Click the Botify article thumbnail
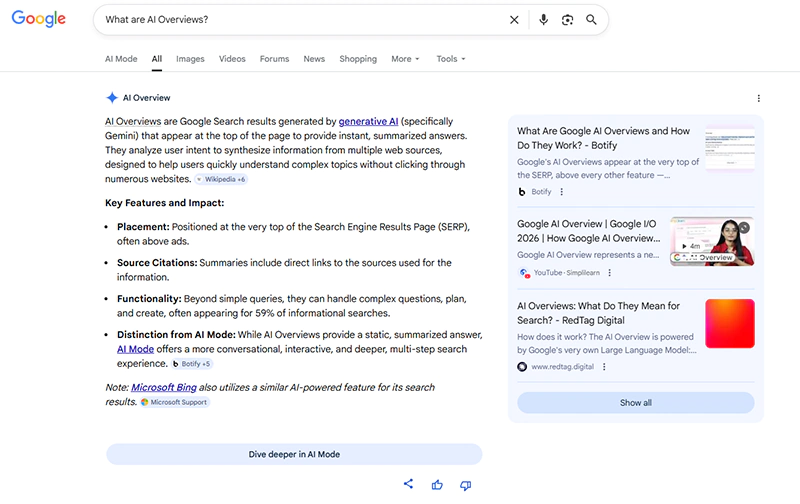Screen dimensions: 800x504 730,149
